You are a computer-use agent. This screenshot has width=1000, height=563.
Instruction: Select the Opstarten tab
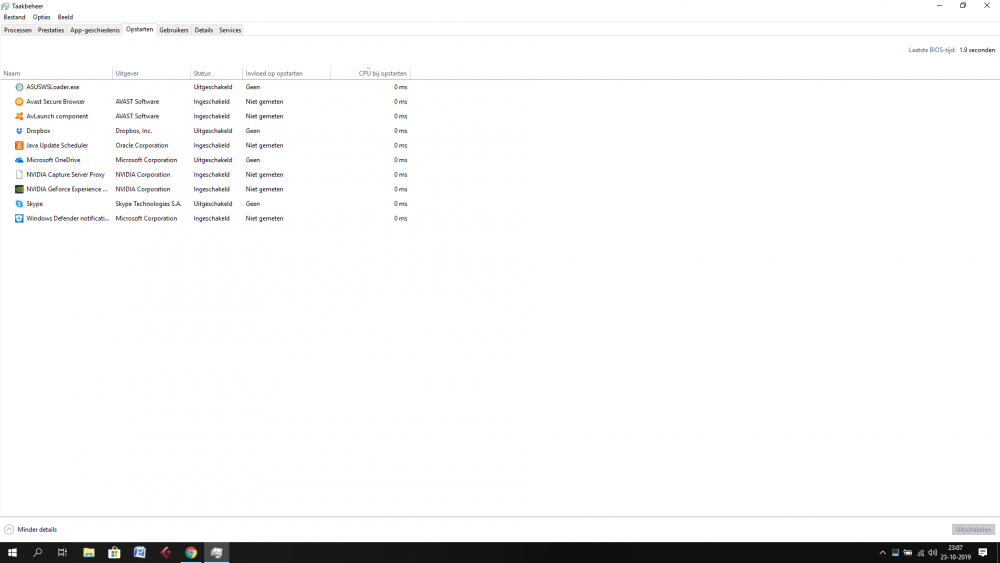[140, 29]
